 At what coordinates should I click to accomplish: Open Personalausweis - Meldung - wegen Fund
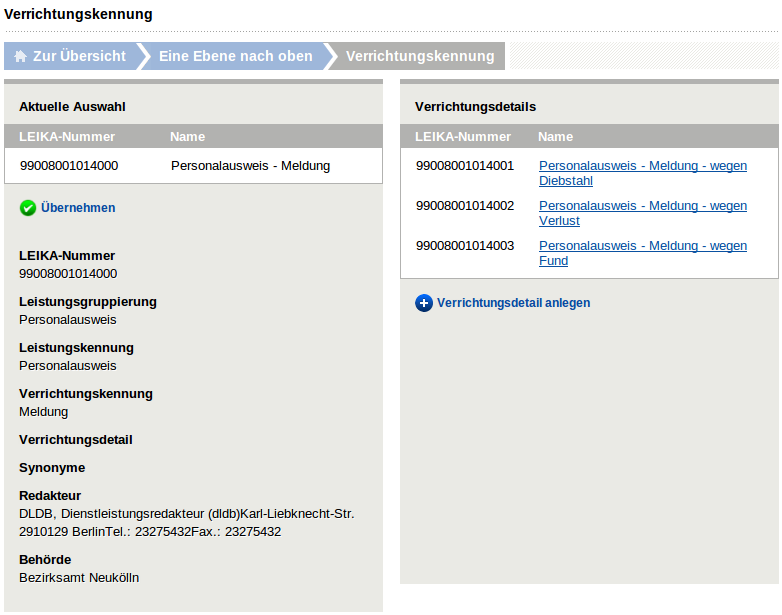click(x=643, y=253)
